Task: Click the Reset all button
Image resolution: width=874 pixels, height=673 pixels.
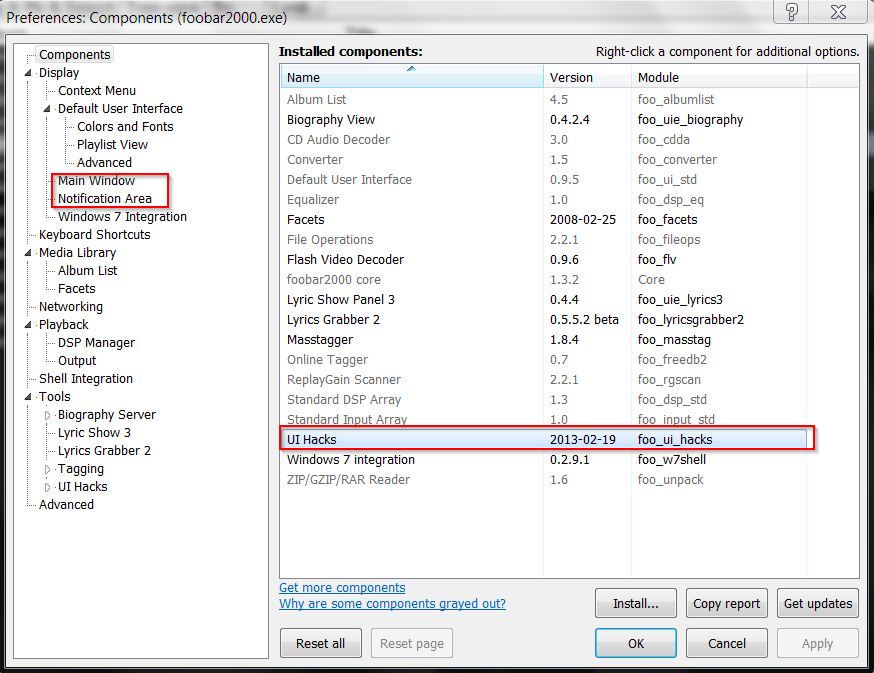Action: coord(321,643)
